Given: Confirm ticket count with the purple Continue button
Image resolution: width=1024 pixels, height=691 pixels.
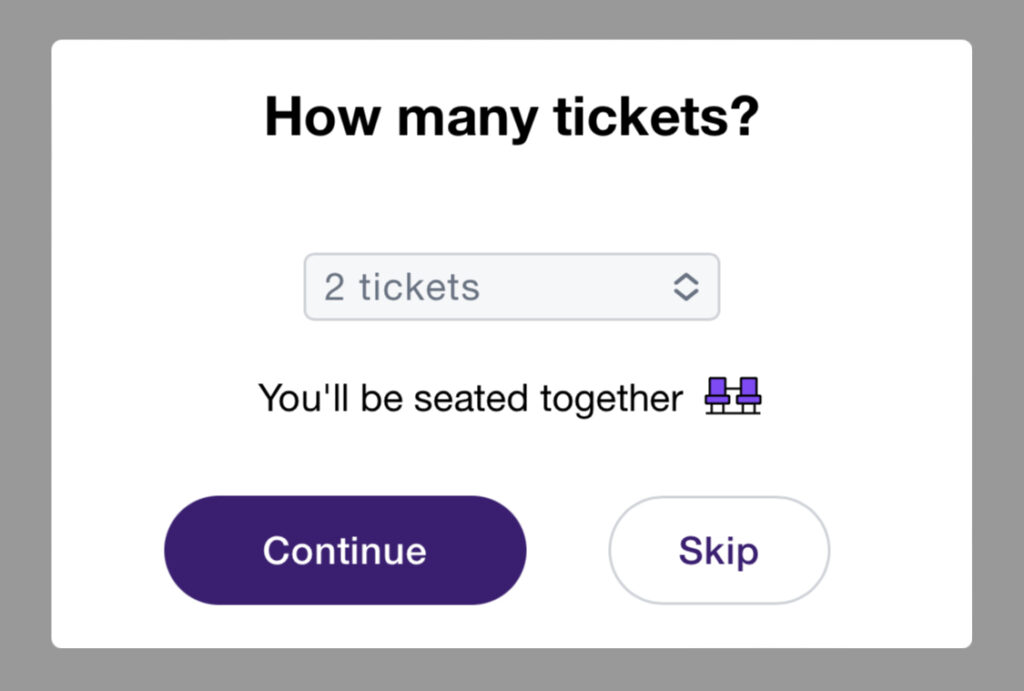Looking at the screenshot, I should point(345,550).
